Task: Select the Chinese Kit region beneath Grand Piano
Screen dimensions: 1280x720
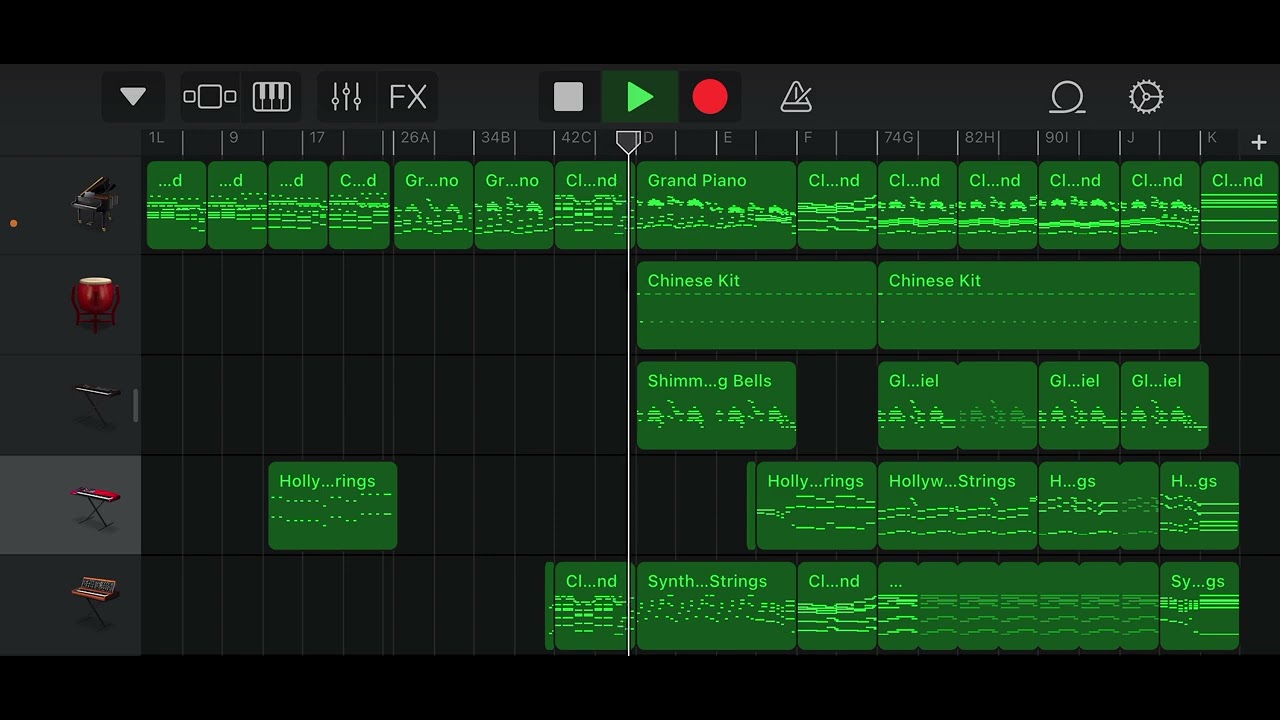Action: [x=756, y=305]
